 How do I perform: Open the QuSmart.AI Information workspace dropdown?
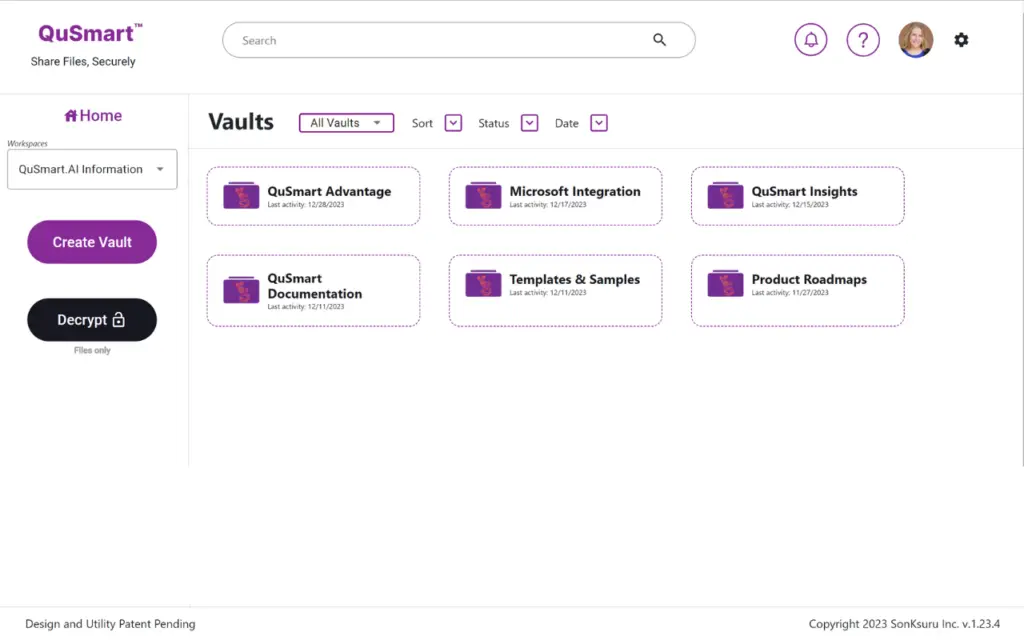coord(92,169)
